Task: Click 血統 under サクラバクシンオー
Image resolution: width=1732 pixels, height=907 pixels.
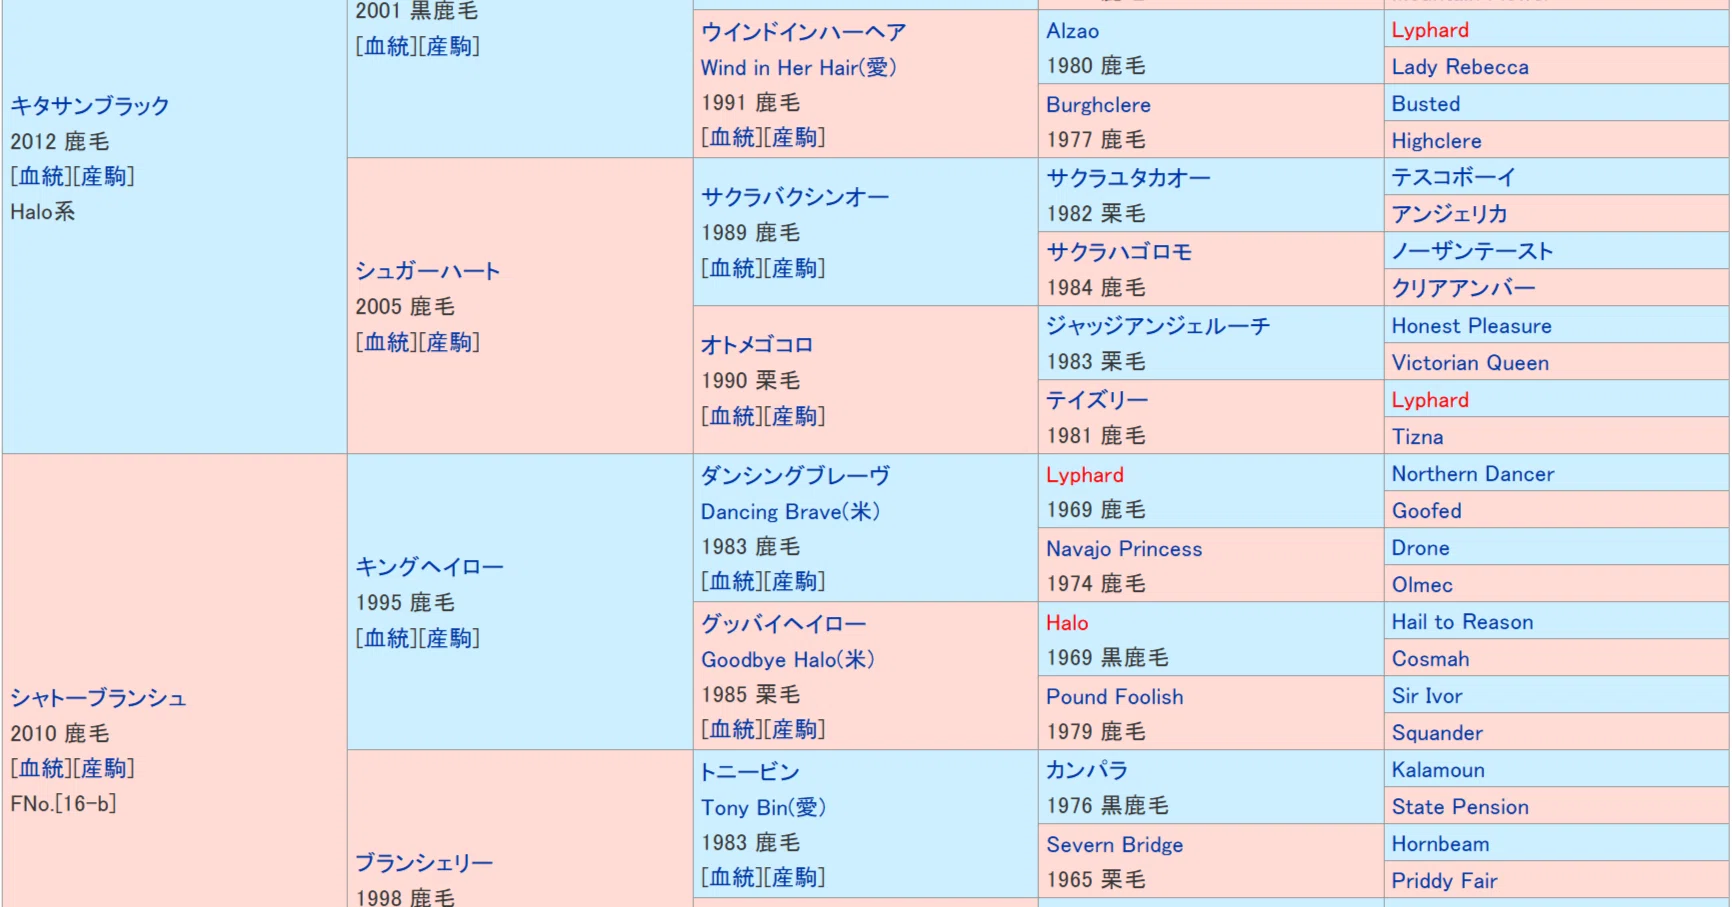Action: point(733,269)
